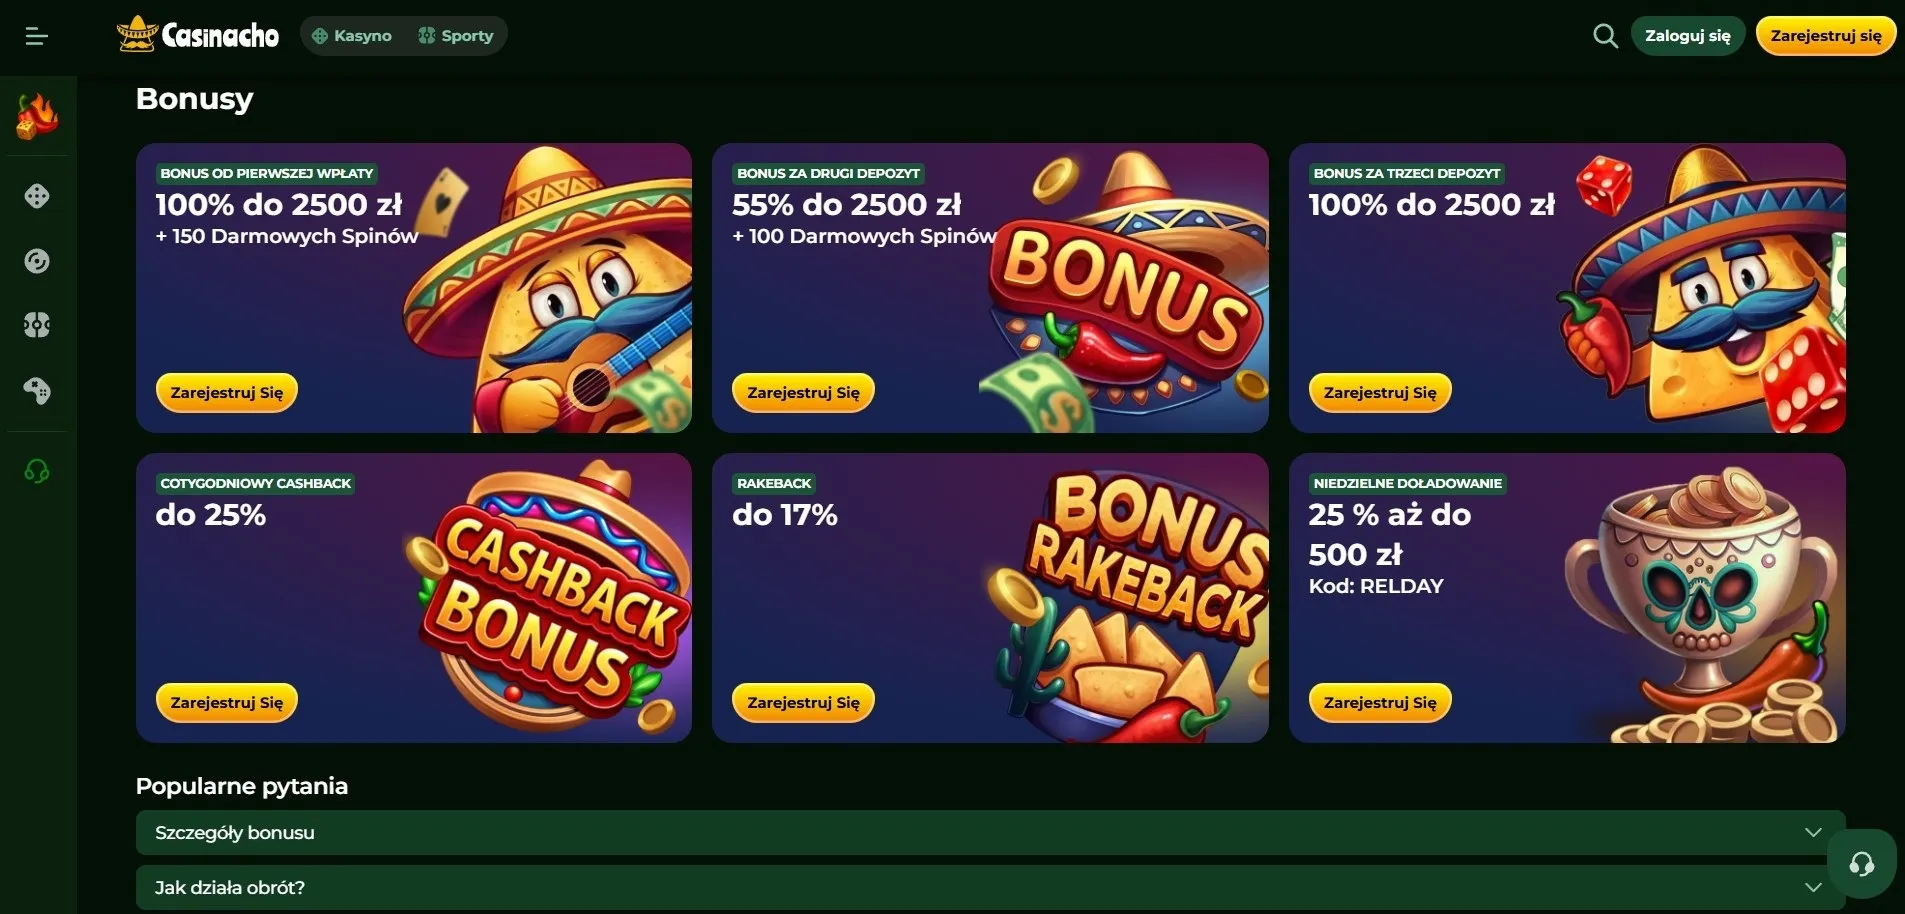
Task: Click the Zaloguj się button
Action: (1687, 36)
